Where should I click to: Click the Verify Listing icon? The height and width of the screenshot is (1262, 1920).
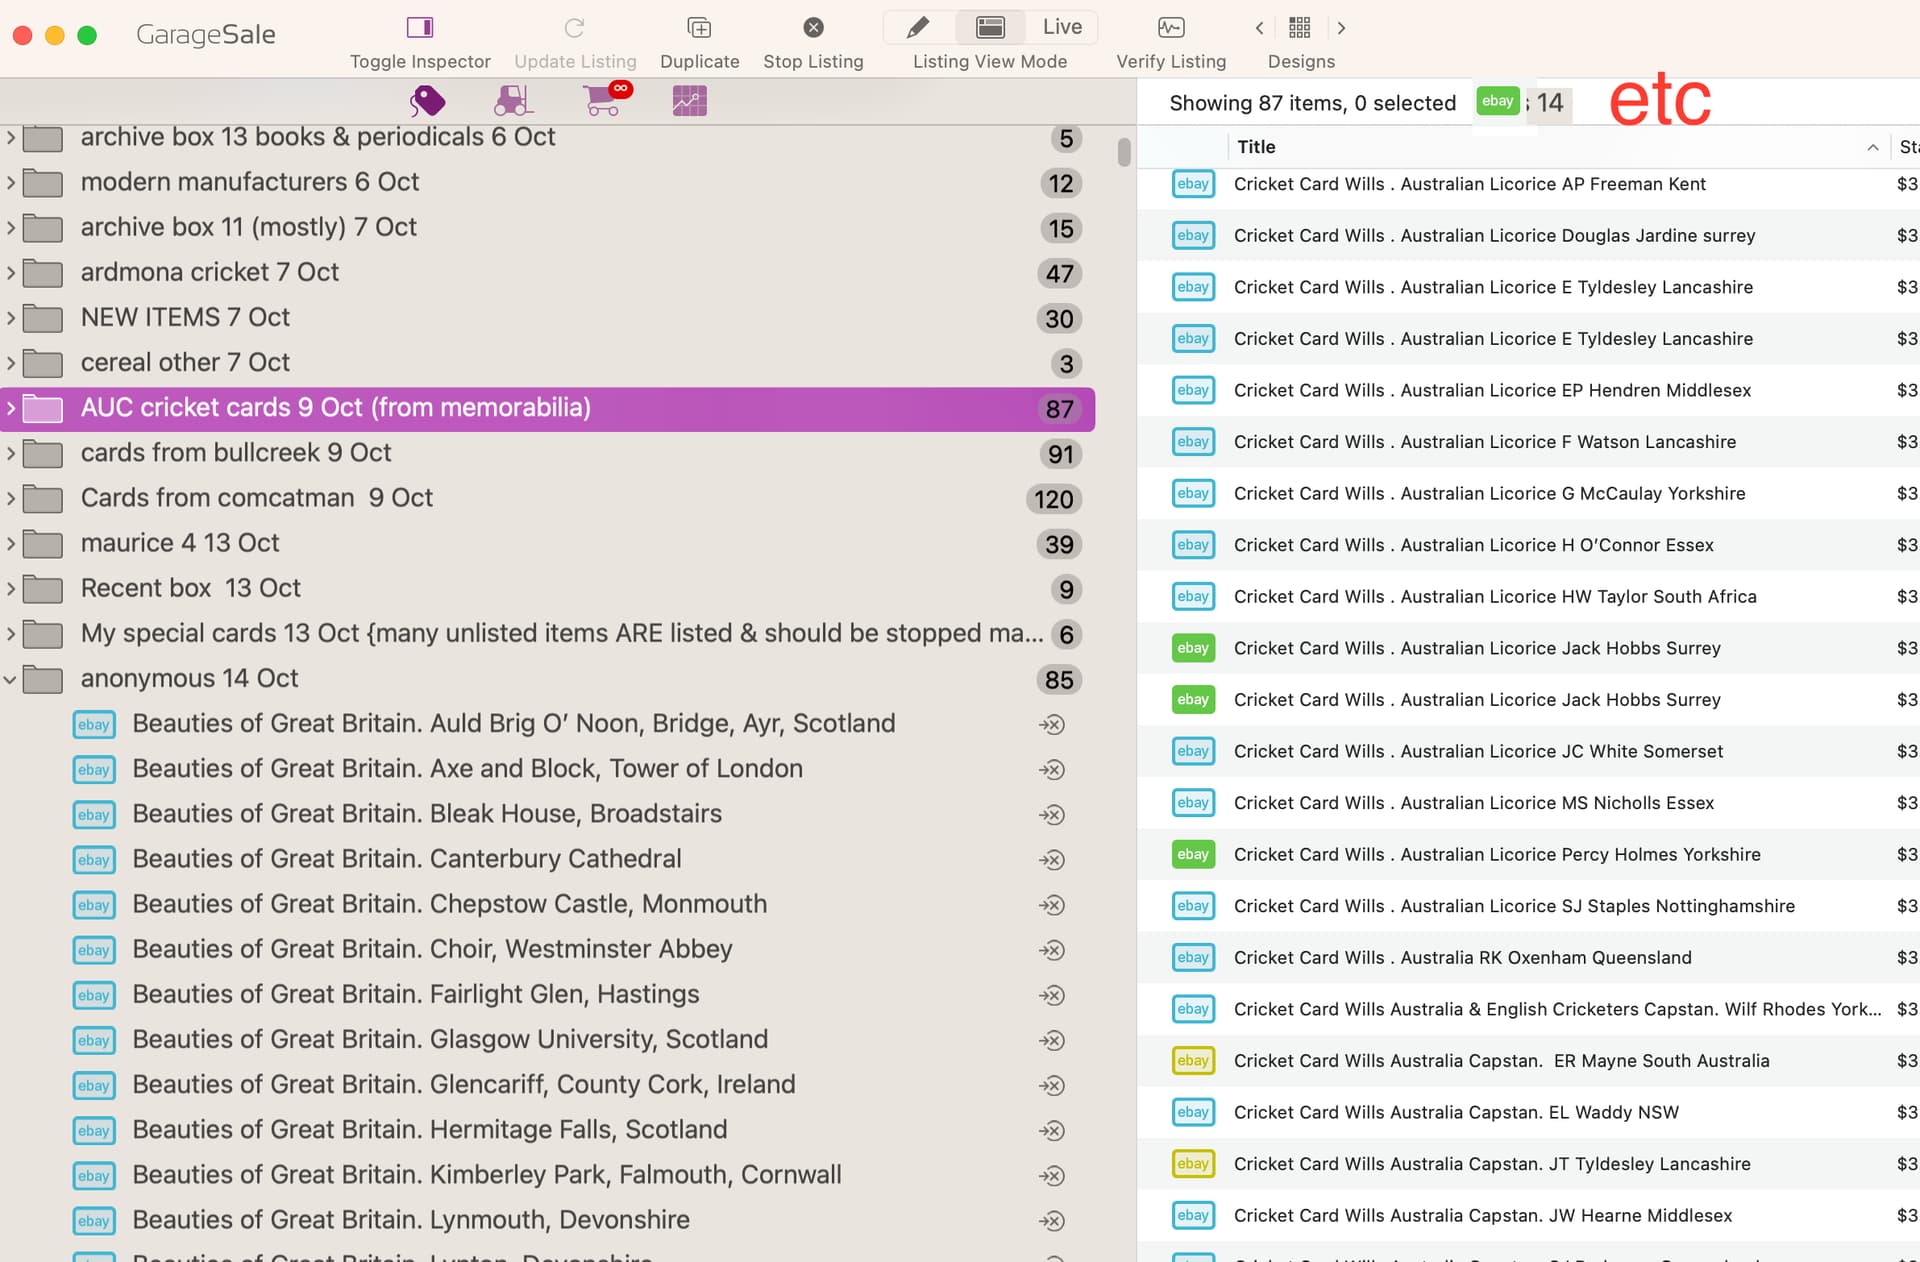click(x=1171, y=27)
